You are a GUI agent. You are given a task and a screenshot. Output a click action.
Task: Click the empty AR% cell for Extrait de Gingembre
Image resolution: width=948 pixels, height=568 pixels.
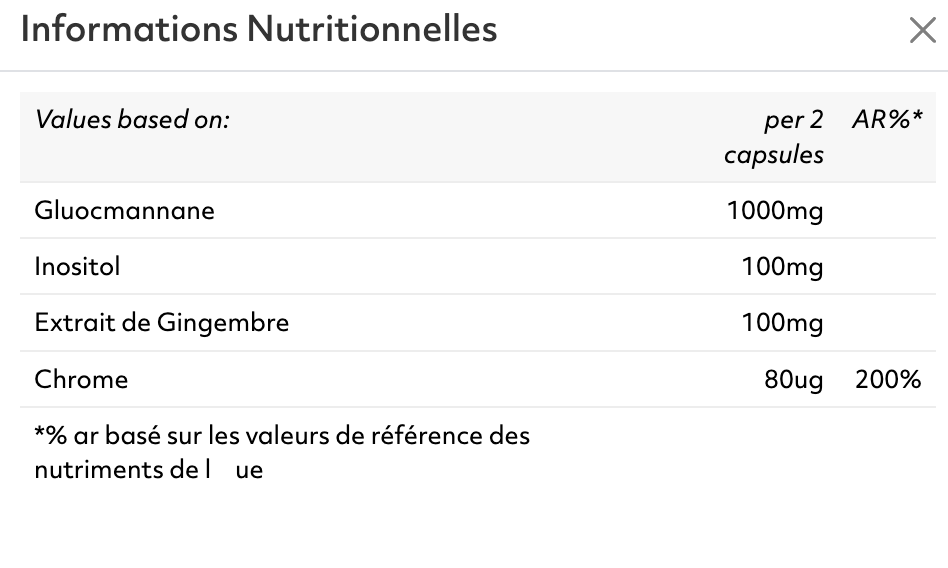coord(887,323)
